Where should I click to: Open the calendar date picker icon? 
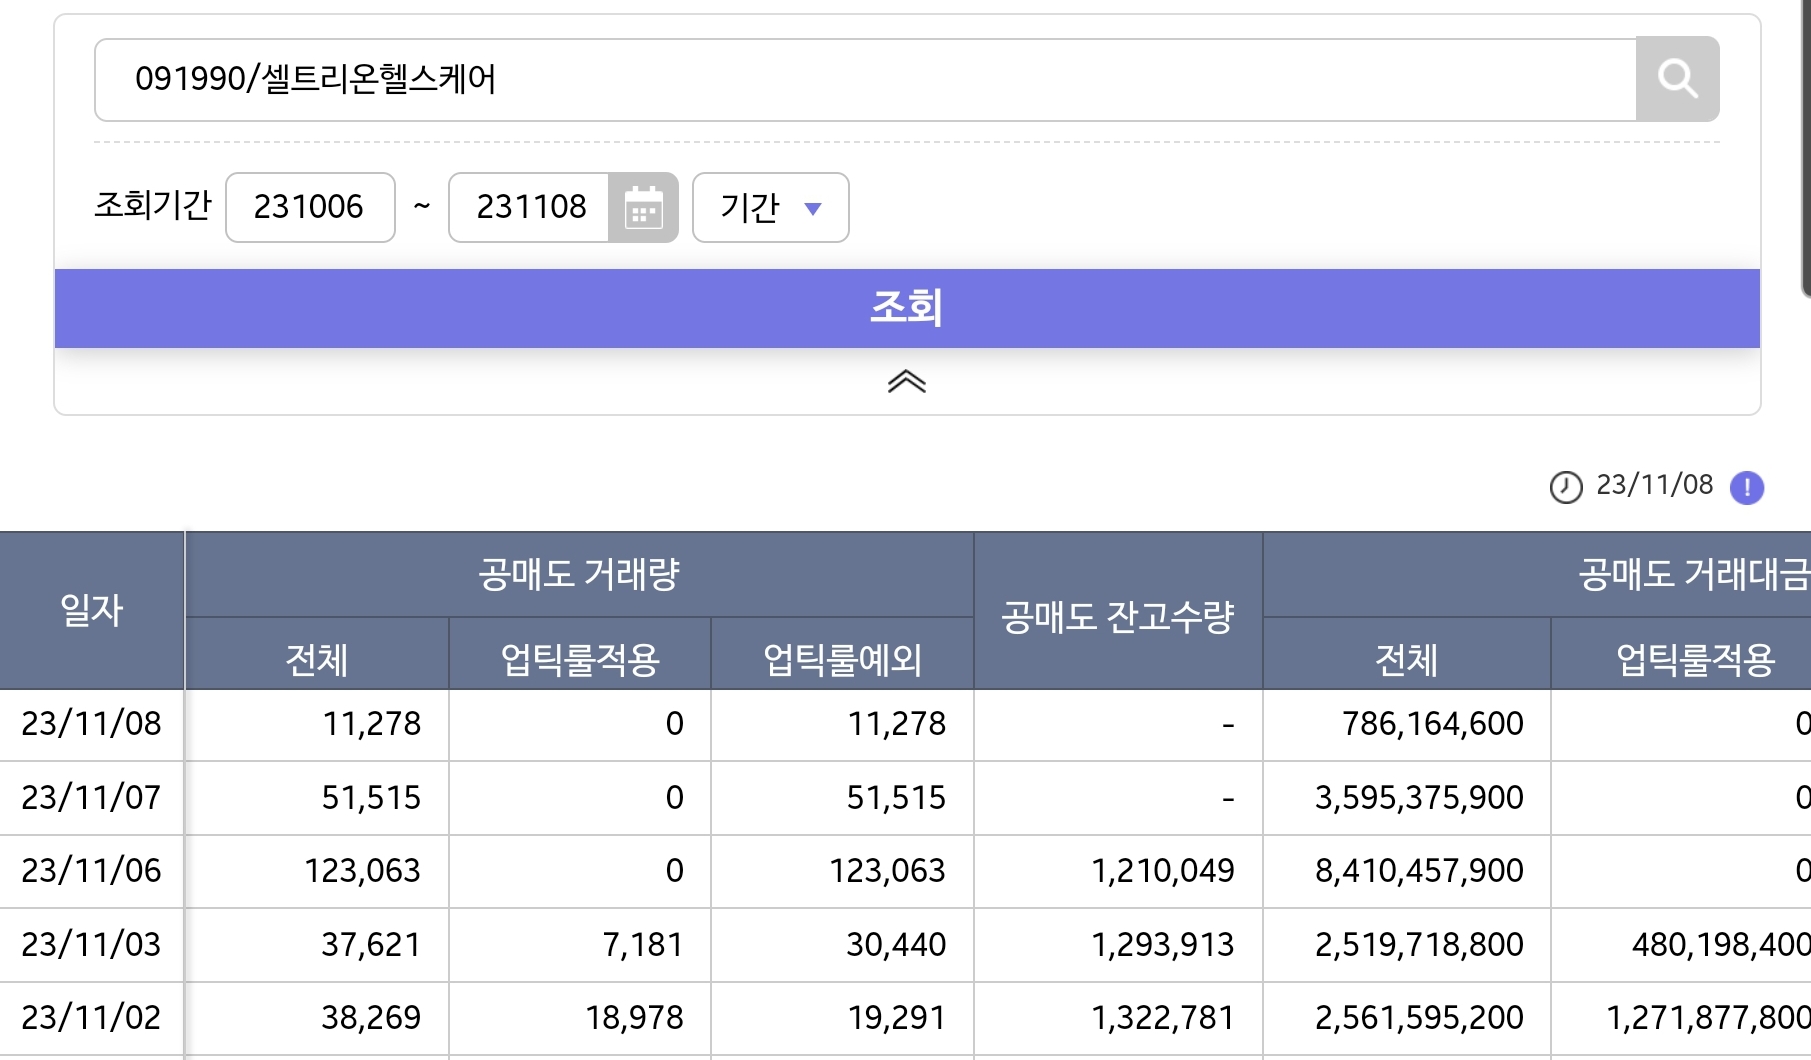point(643,208)
